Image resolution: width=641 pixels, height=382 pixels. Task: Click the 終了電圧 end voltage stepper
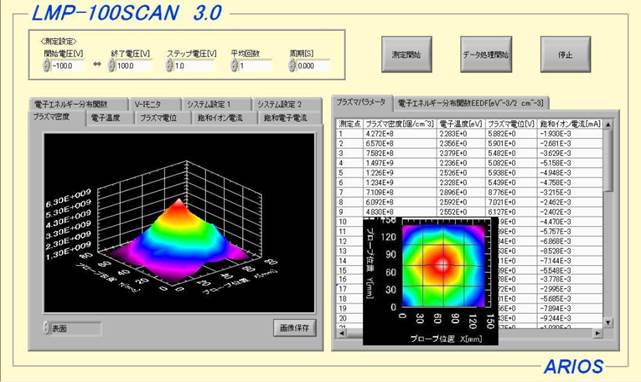[112, 65]
